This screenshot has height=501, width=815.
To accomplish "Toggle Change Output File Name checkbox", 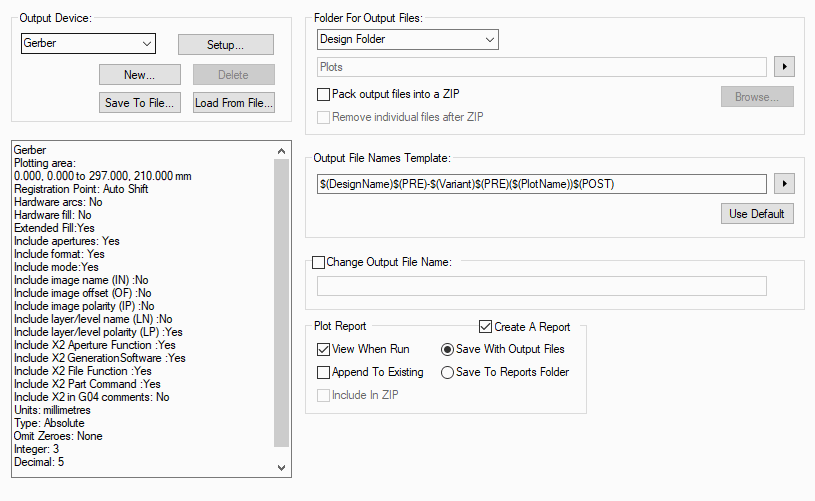I will [319, 263].
